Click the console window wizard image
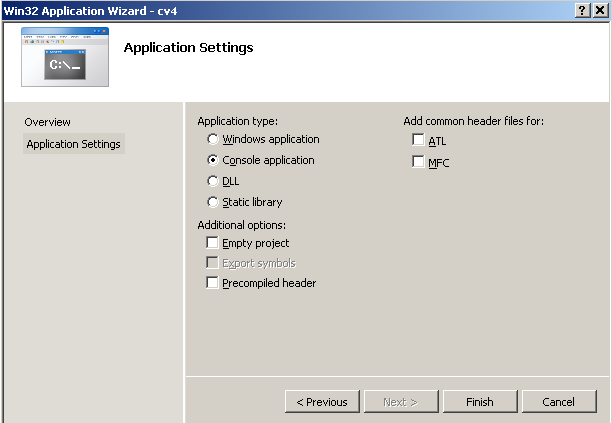Viewport: 612px width, 423px height. pos(65,57)
